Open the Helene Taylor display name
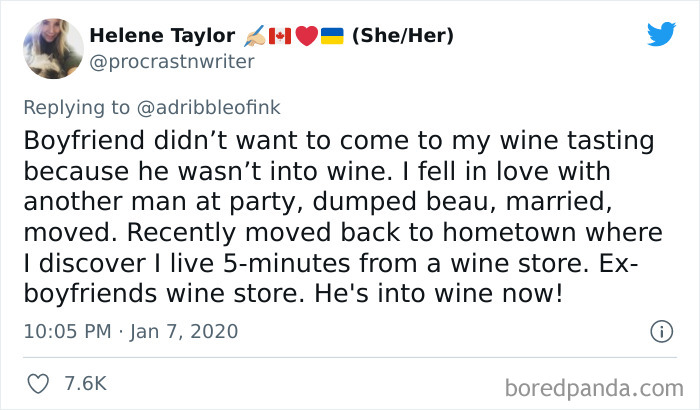This screenshot has width=700, height=410. 160,37
